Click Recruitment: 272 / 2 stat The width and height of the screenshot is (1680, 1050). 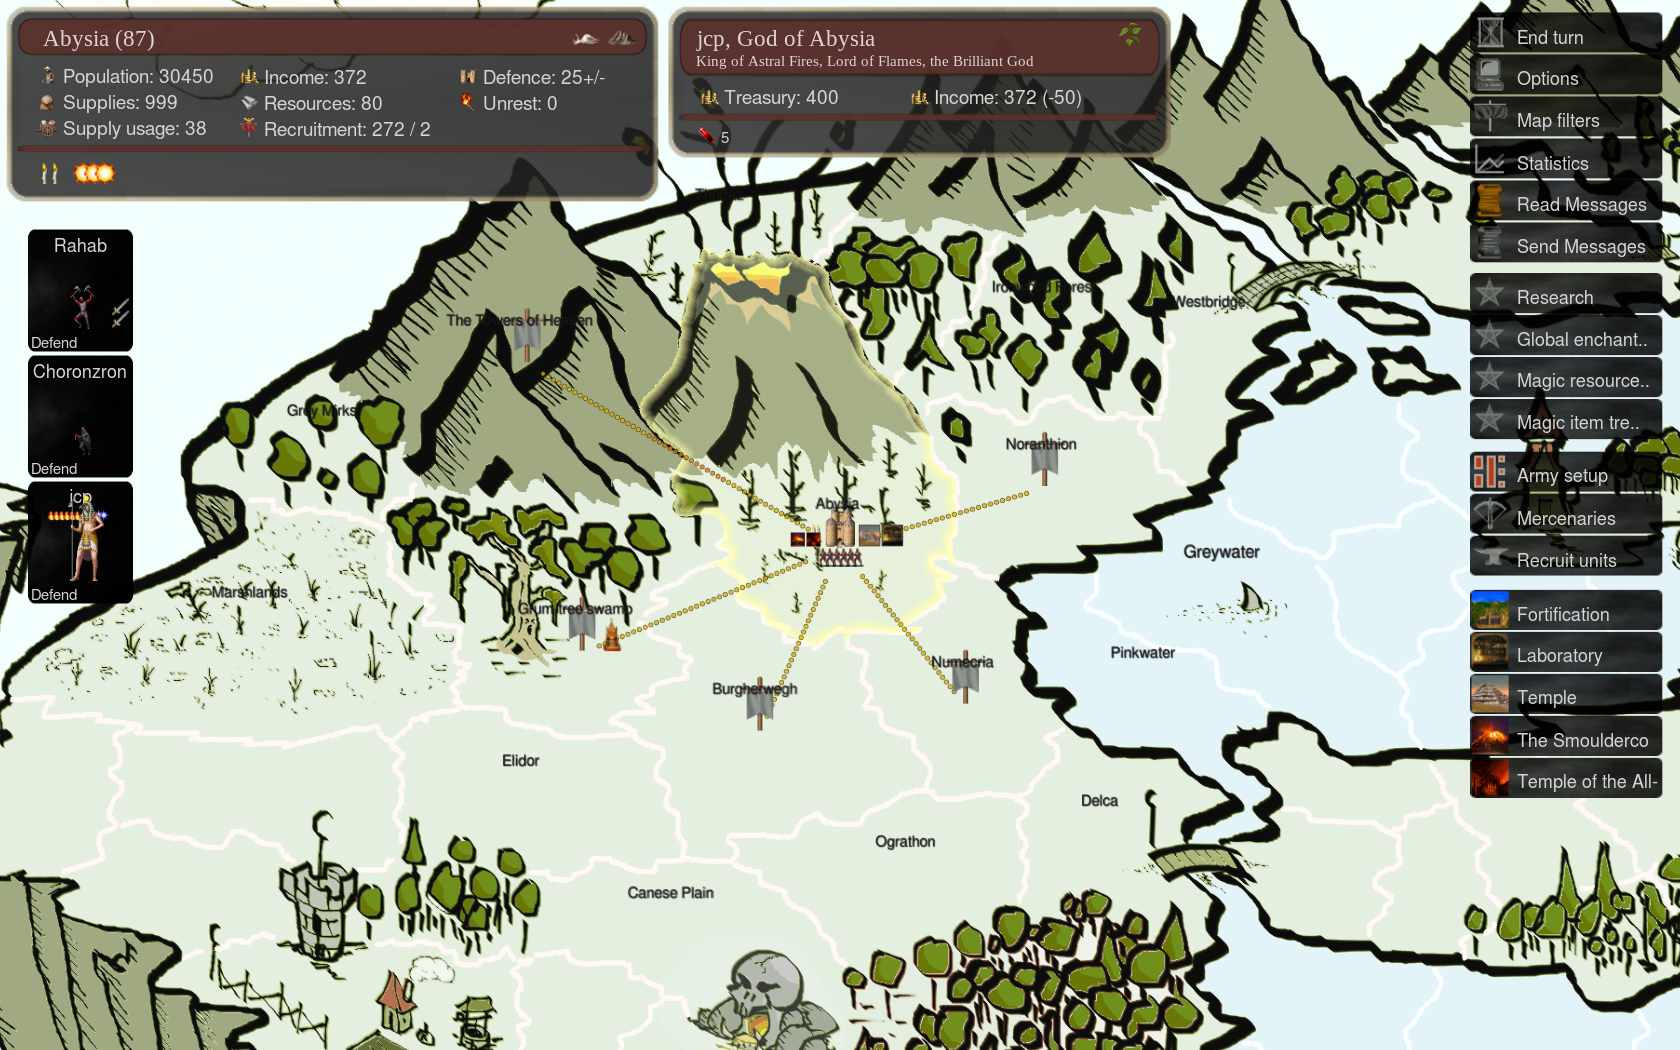pyautogui.click(x=335, y=129)
